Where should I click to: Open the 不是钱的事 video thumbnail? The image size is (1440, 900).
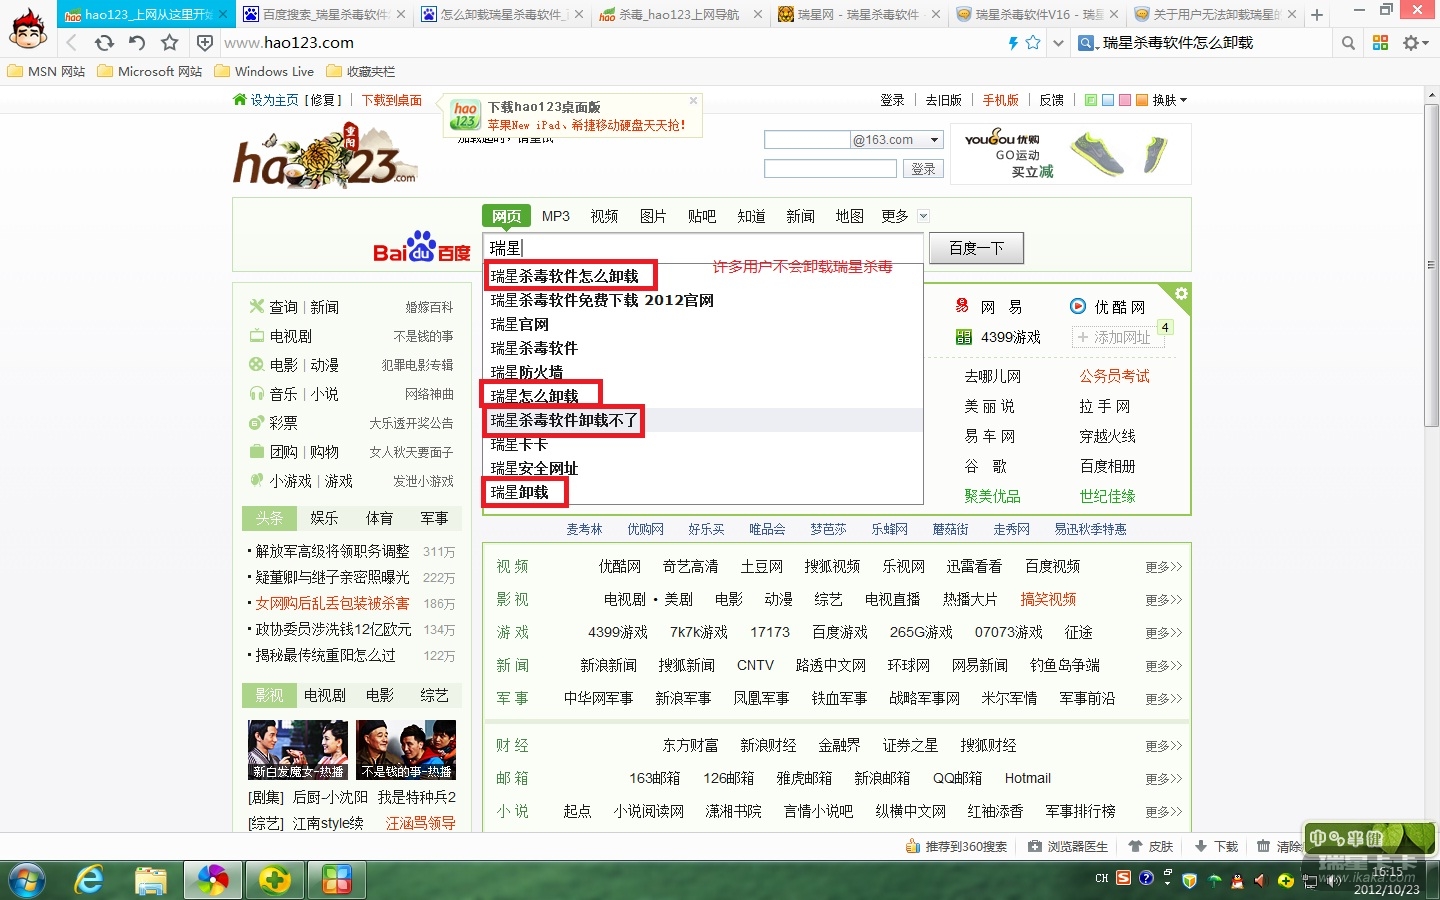[406, 750]
